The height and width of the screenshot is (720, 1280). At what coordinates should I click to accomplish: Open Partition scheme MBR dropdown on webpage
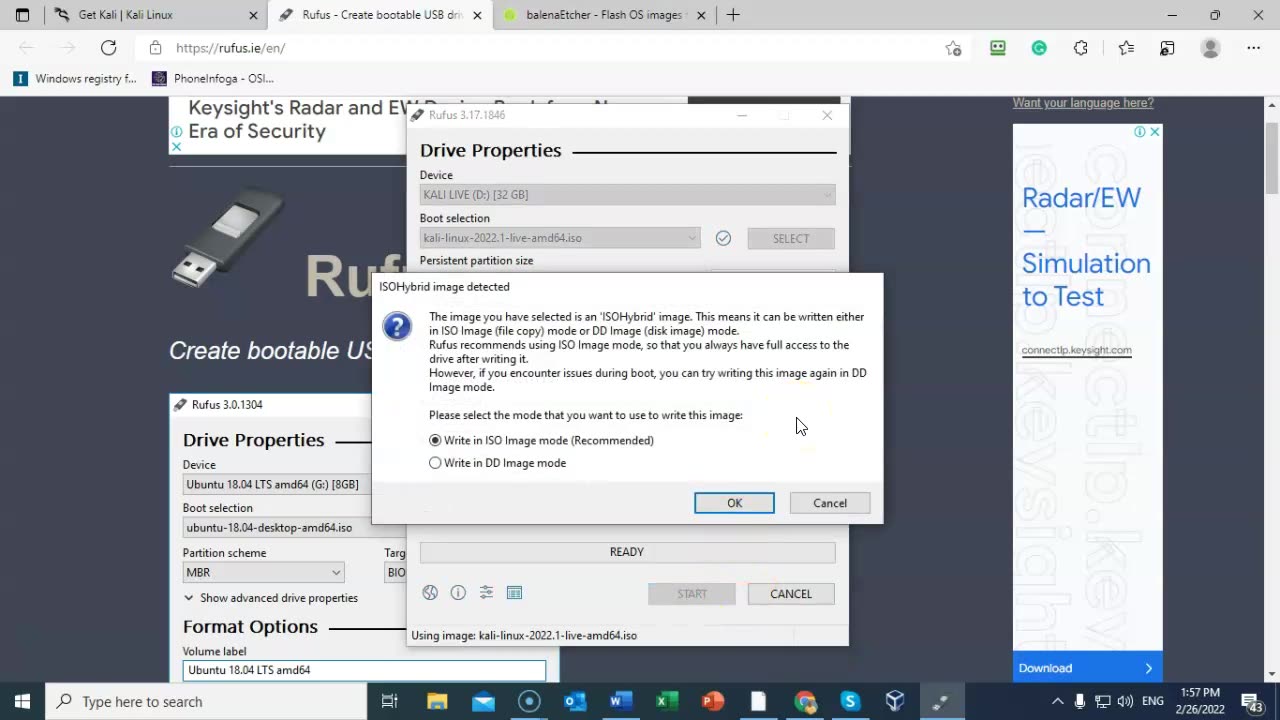[x=263, y=572]
